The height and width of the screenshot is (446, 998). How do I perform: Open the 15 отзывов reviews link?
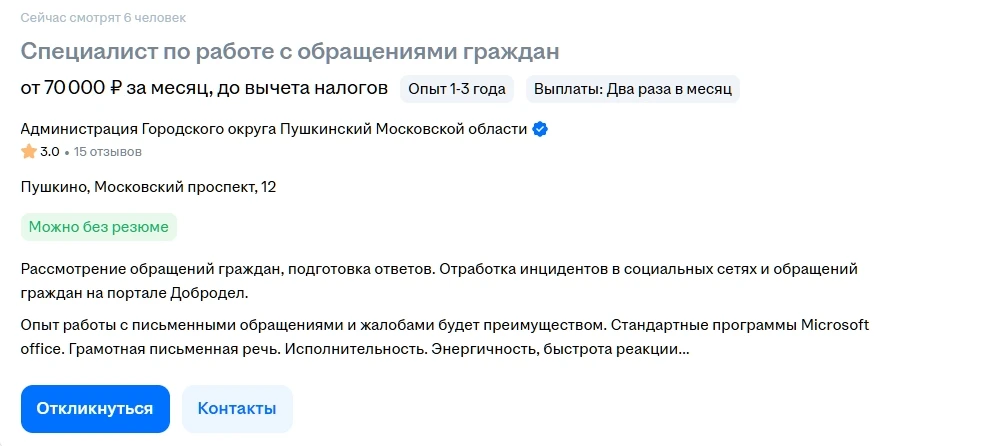108,152
